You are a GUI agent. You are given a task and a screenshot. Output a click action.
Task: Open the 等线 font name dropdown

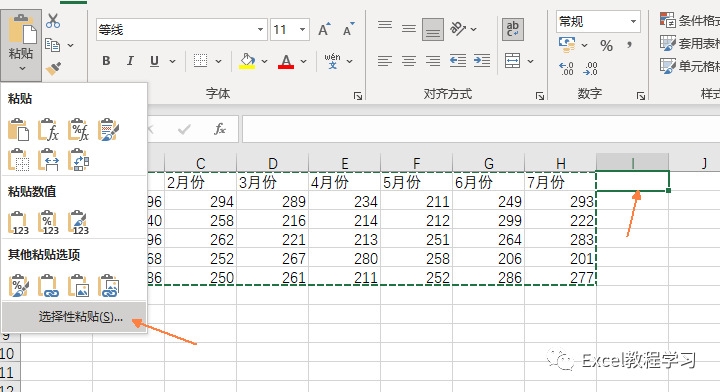point(260,30)
